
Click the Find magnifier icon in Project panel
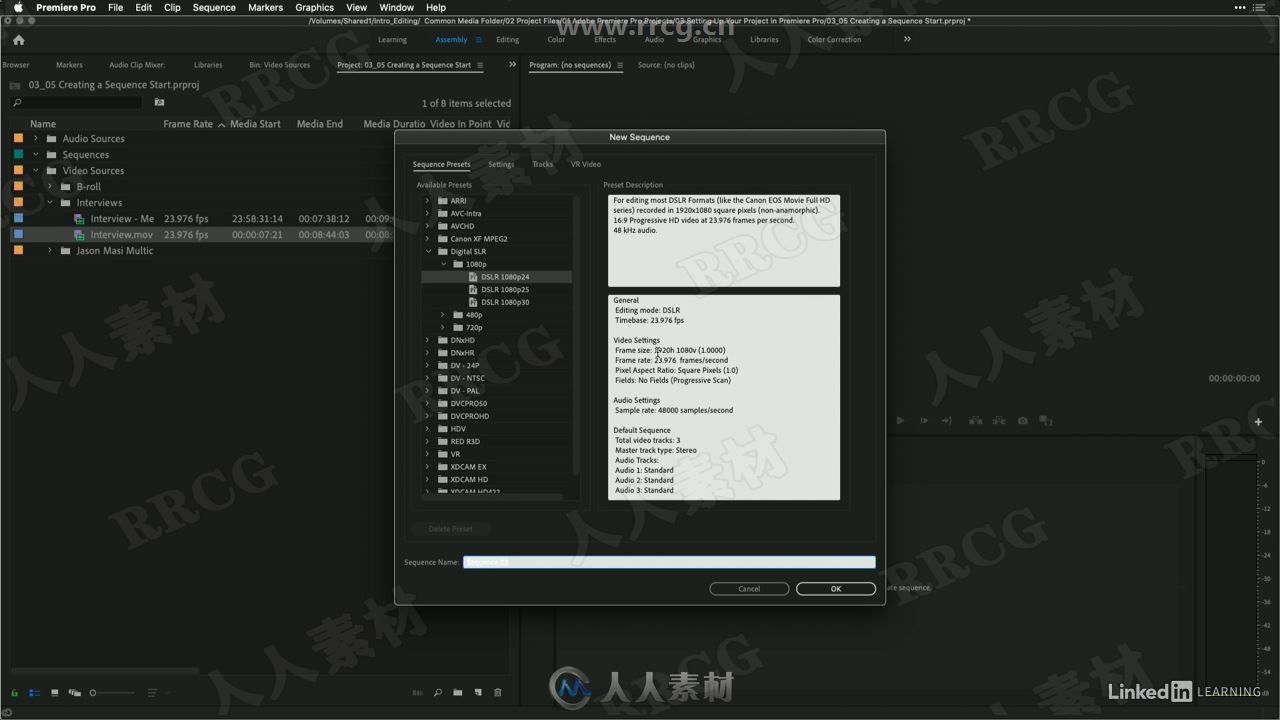438,692
